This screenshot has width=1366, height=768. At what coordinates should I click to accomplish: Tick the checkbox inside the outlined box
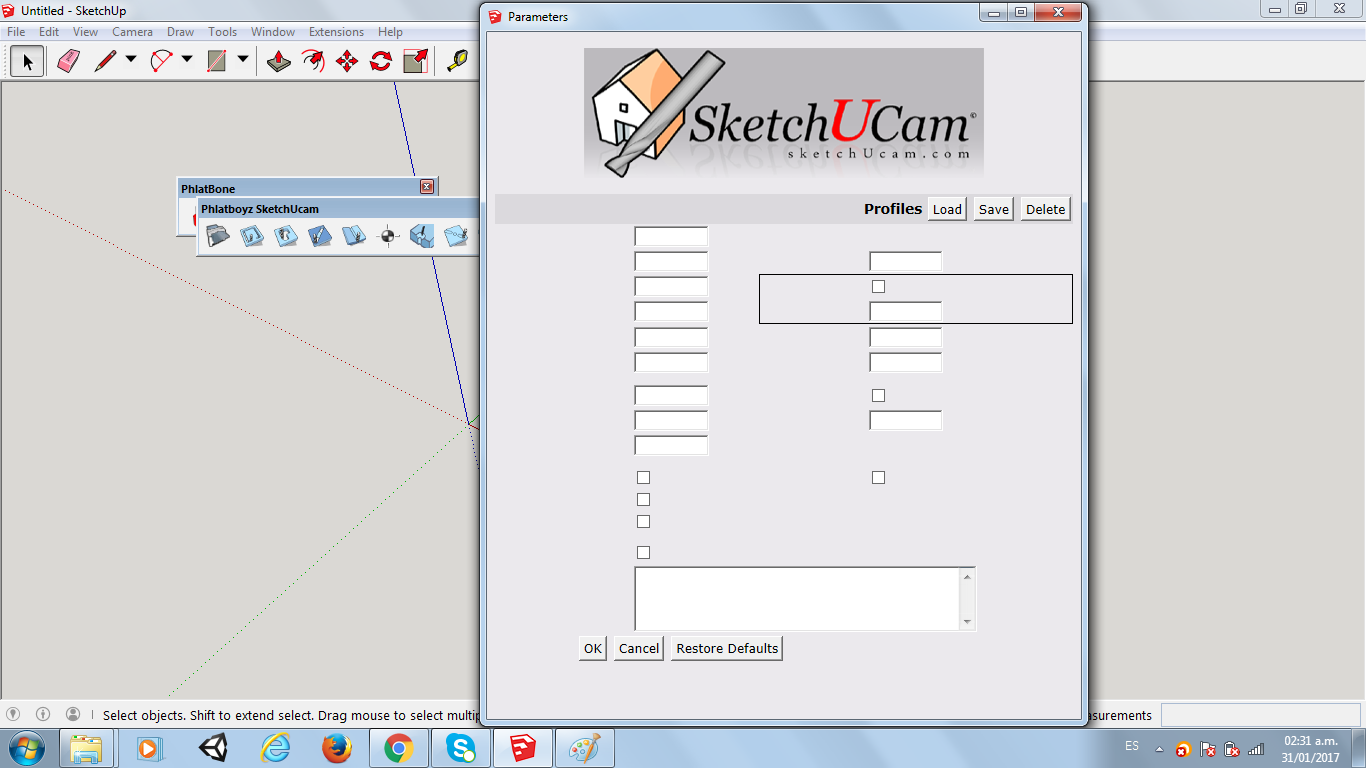[x=878, y=287]
